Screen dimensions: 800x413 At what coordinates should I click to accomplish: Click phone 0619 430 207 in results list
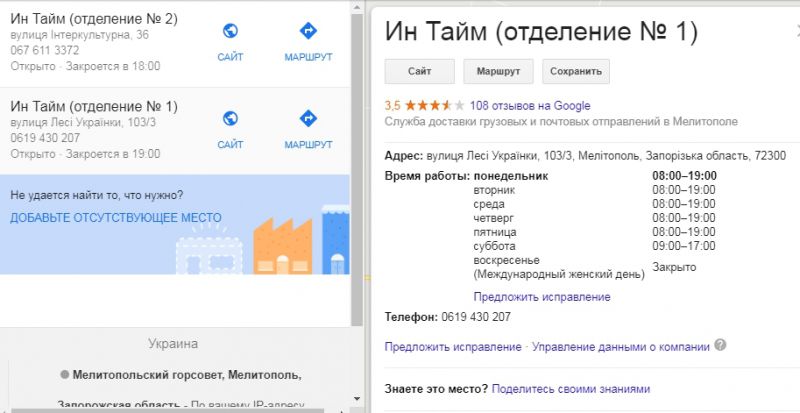coord(45,138)
